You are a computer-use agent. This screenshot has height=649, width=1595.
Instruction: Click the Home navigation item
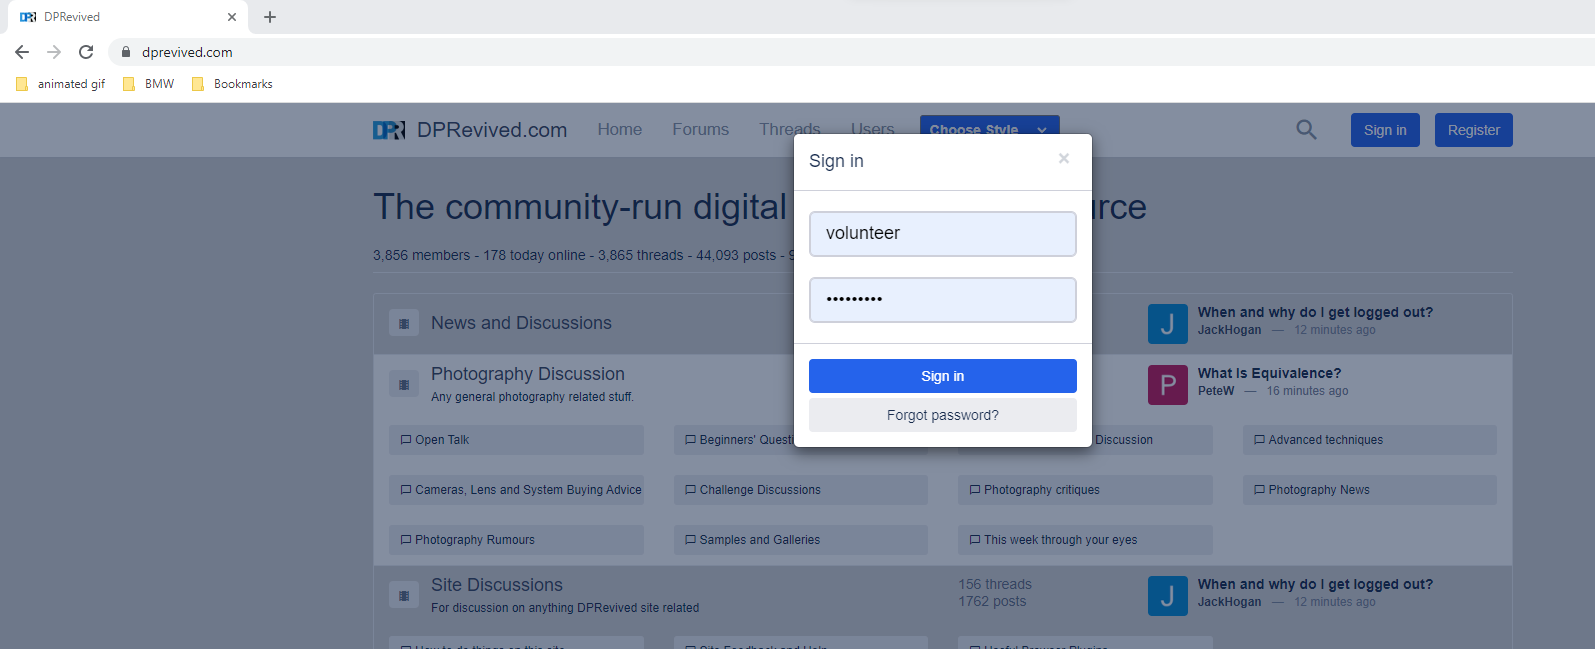[x=620, y=129]
